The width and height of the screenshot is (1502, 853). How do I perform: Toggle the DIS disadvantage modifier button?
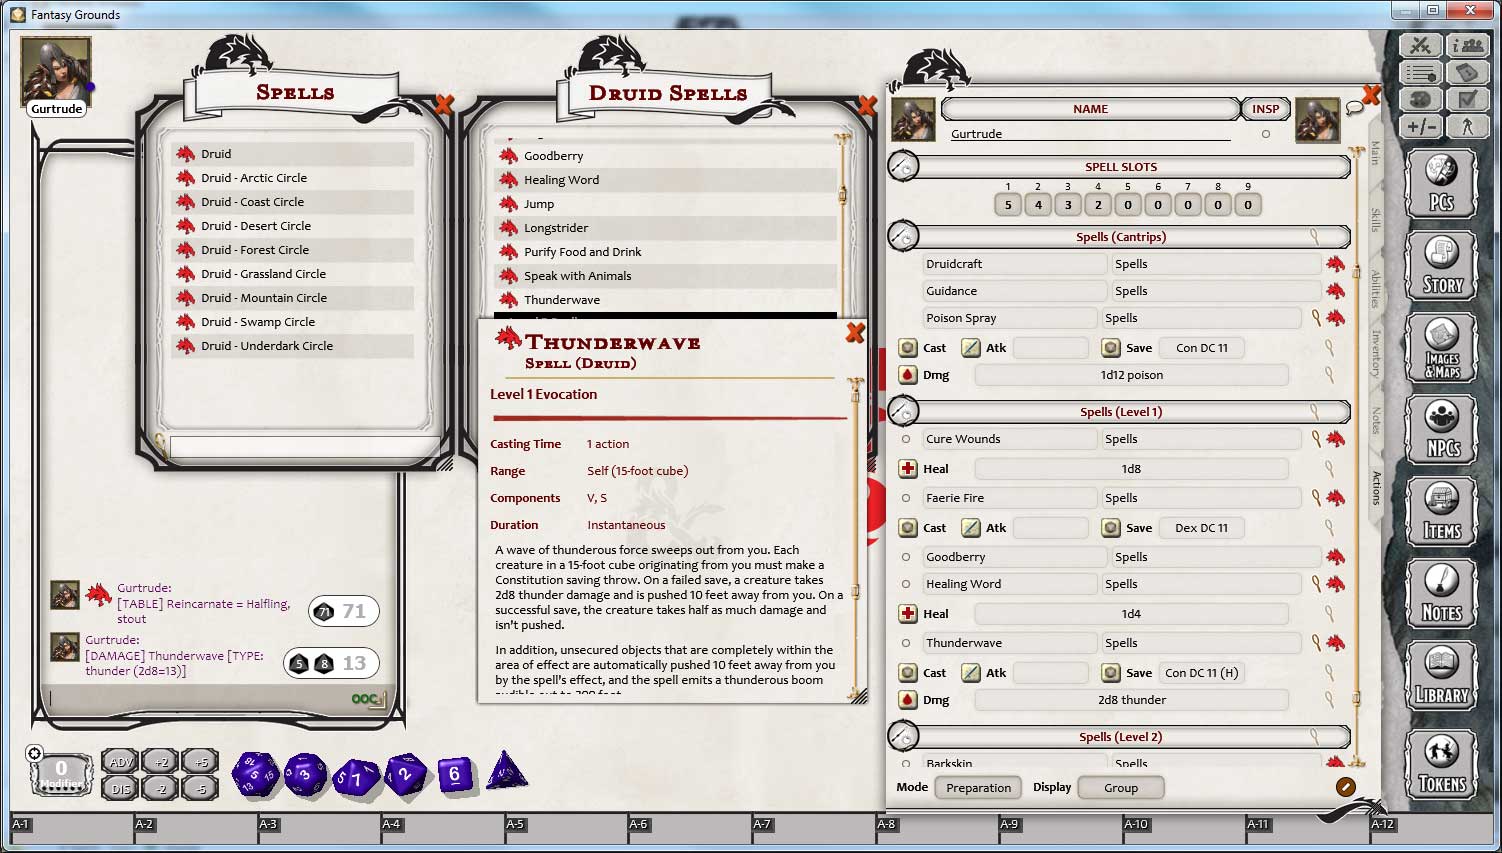point(120,789)
